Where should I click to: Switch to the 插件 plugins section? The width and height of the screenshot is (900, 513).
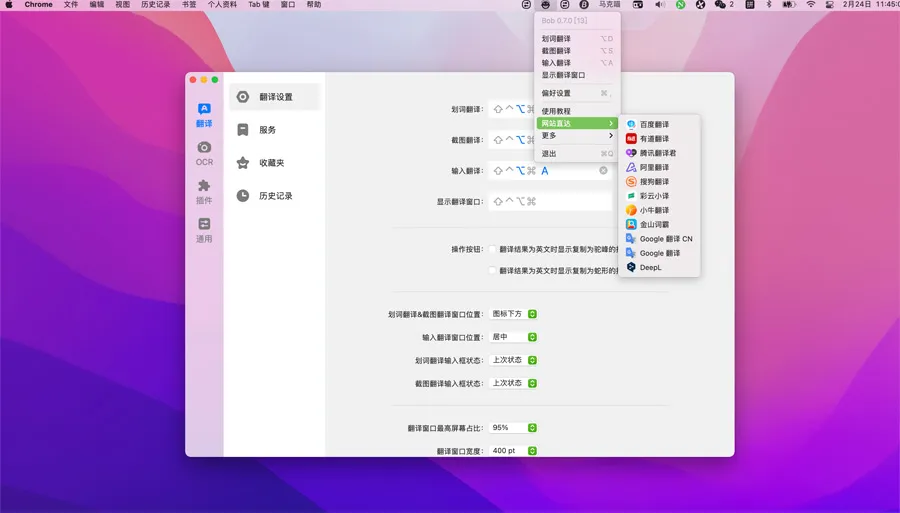coord(204,191)
